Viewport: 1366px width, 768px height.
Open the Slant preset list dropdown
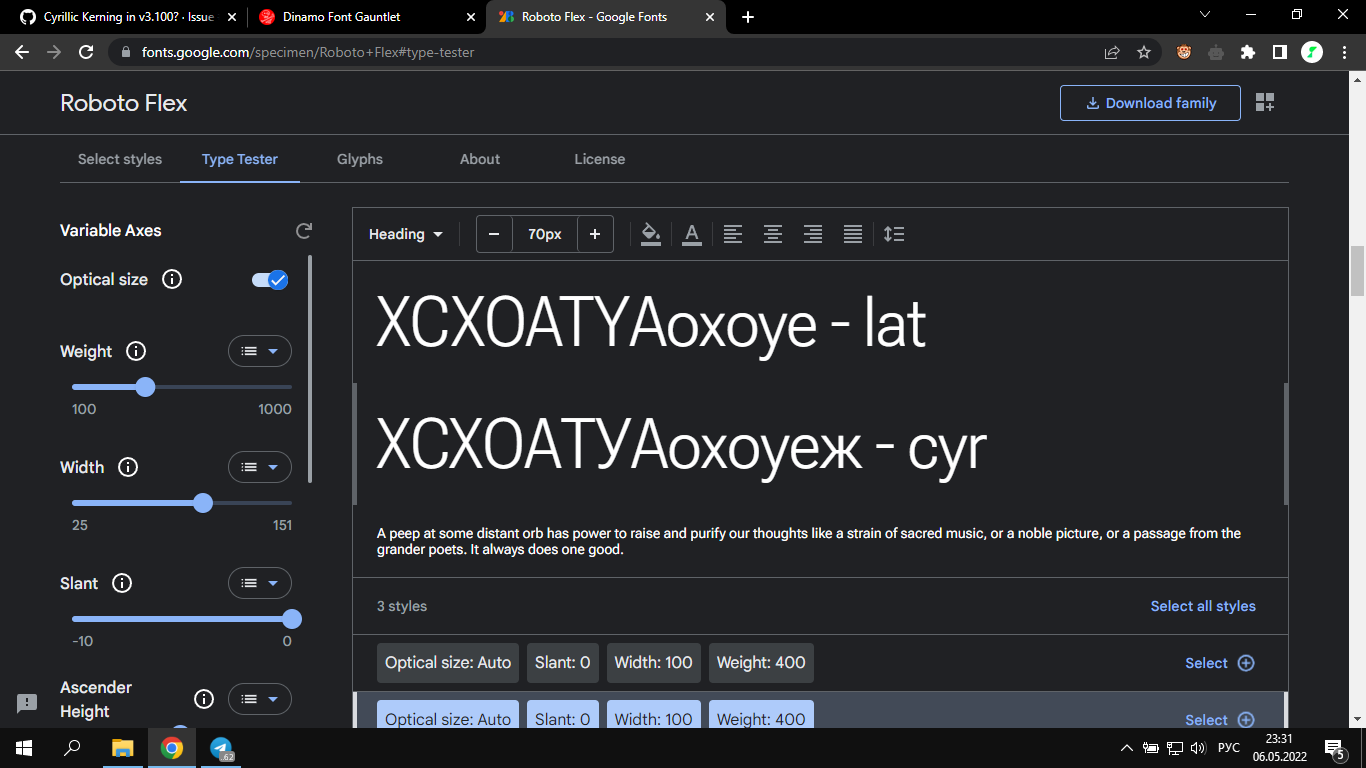pyautogui.click(x=259, y=583)
